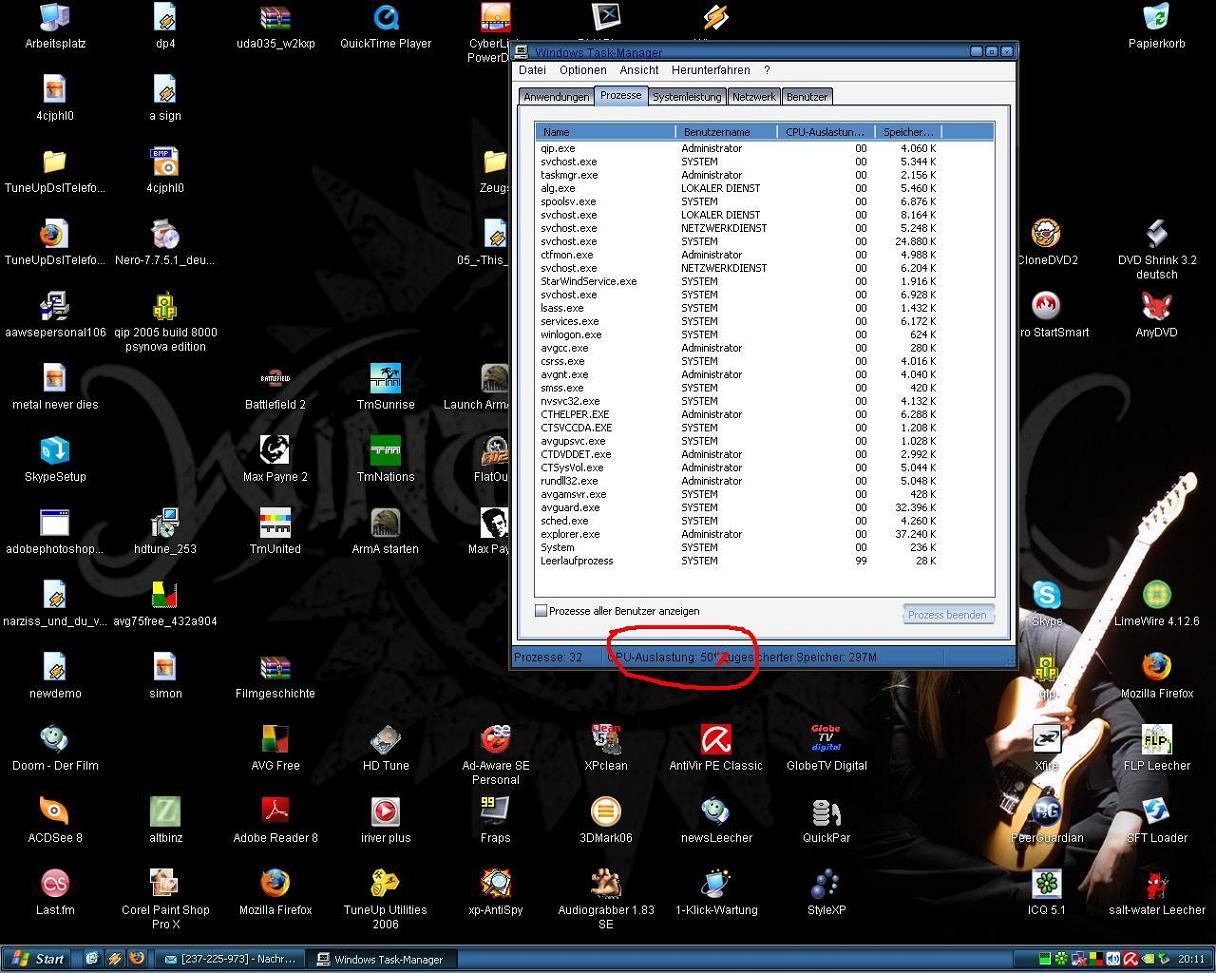Click the '[237-225-973] - Nachr...' taskbar button

point(229,959)
